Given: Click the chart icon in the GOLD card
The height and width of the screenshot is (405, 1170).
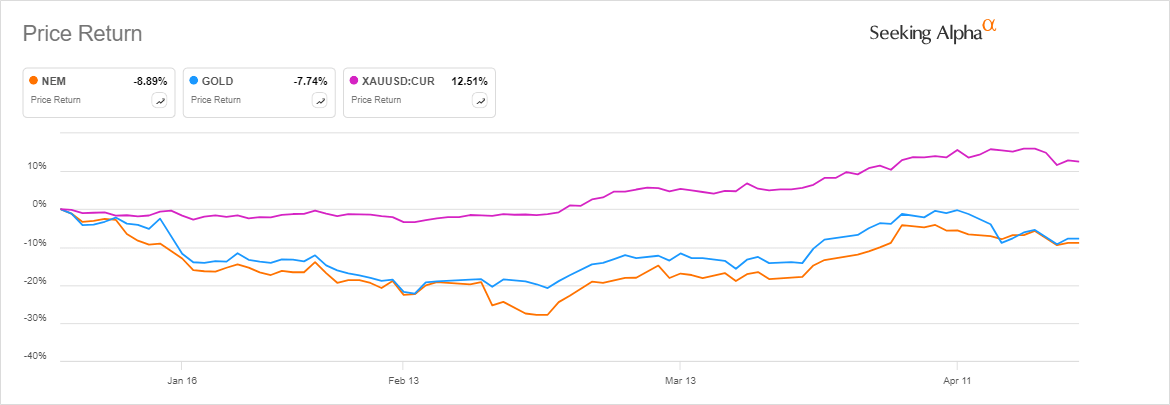Looking at the screenshot, I should 319,100.
